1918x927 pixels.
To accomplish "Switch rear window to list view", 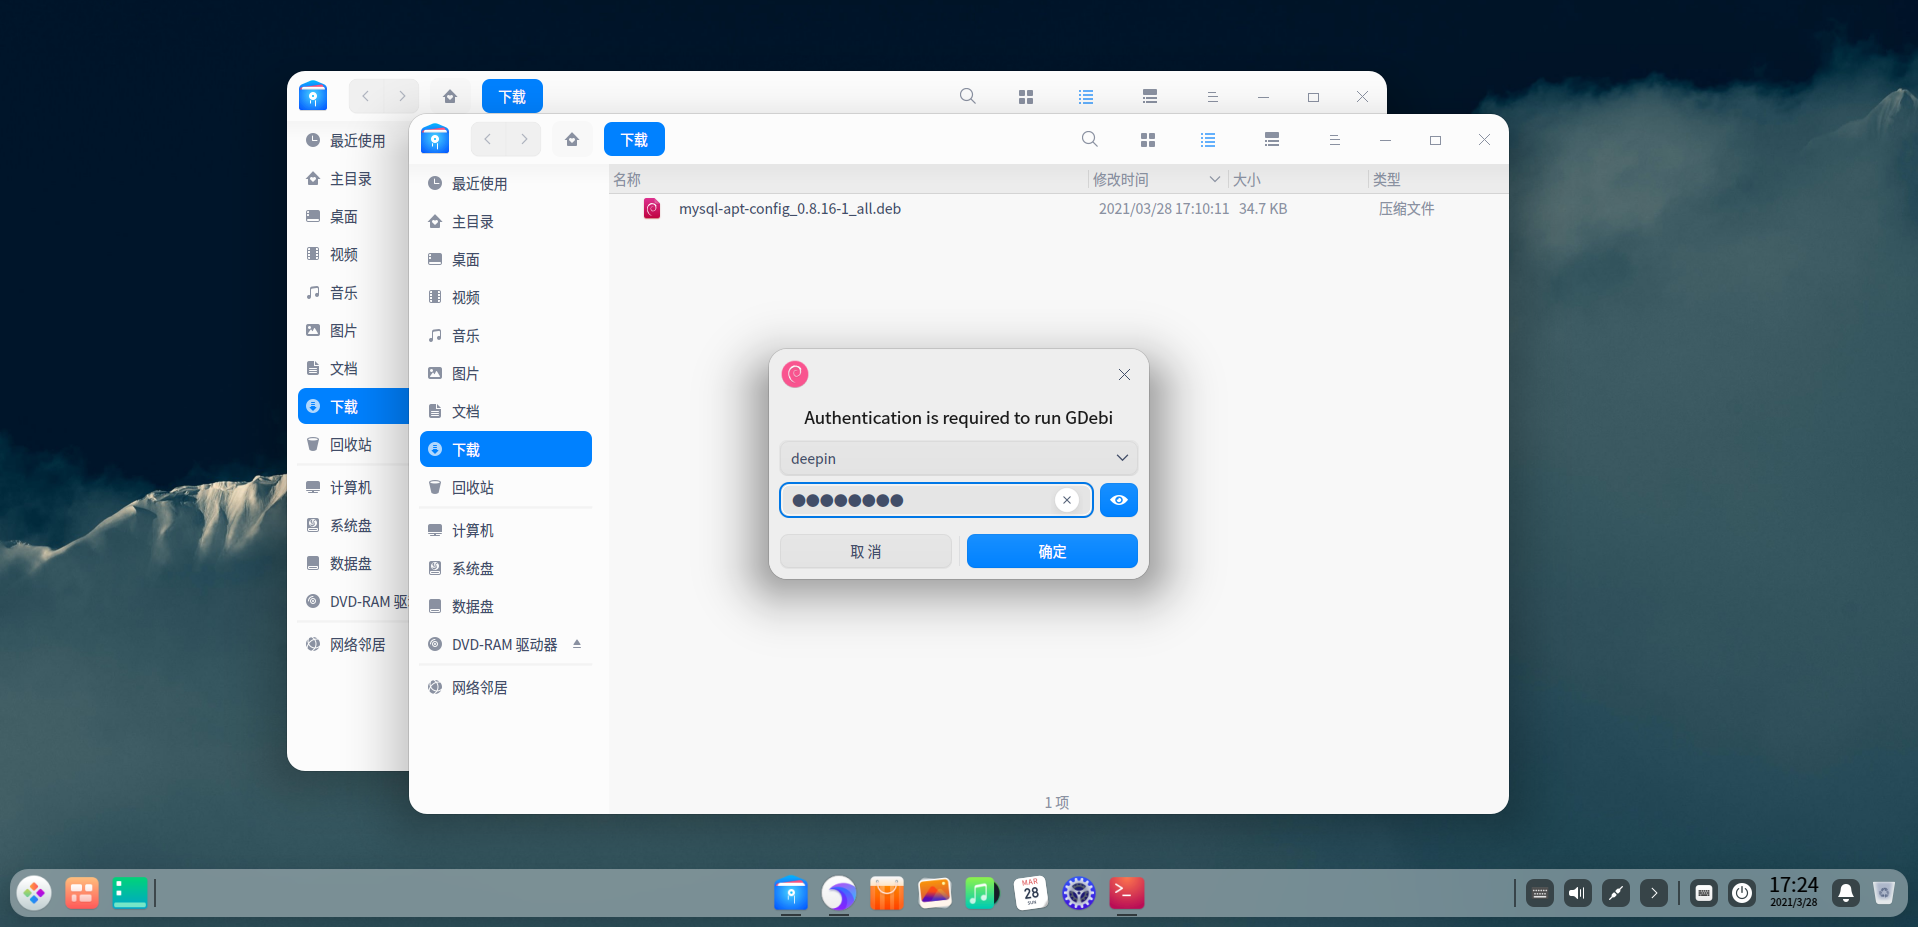I will tap(1086, 97).
